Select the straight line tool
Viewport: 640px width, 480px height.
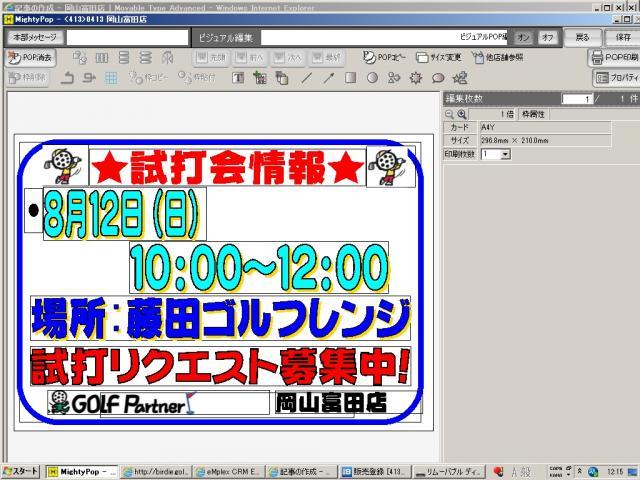point(307,78)
